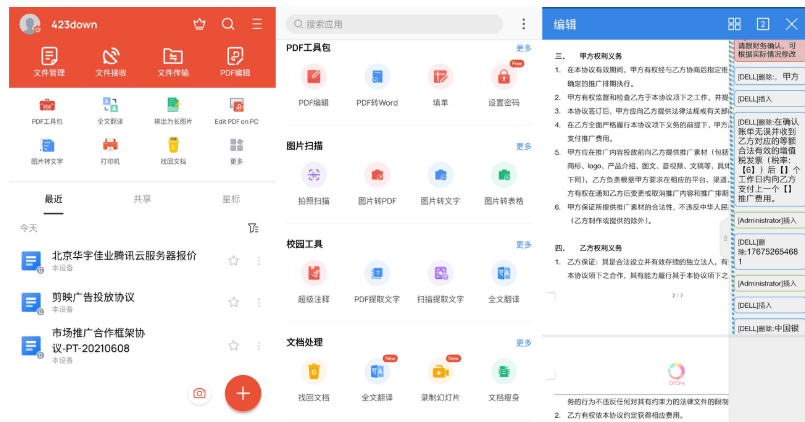Toggle the multi-window grid view in editor
Image resolution: width=805 pixels, height=422 pixels.
click(x=734, y=24)
